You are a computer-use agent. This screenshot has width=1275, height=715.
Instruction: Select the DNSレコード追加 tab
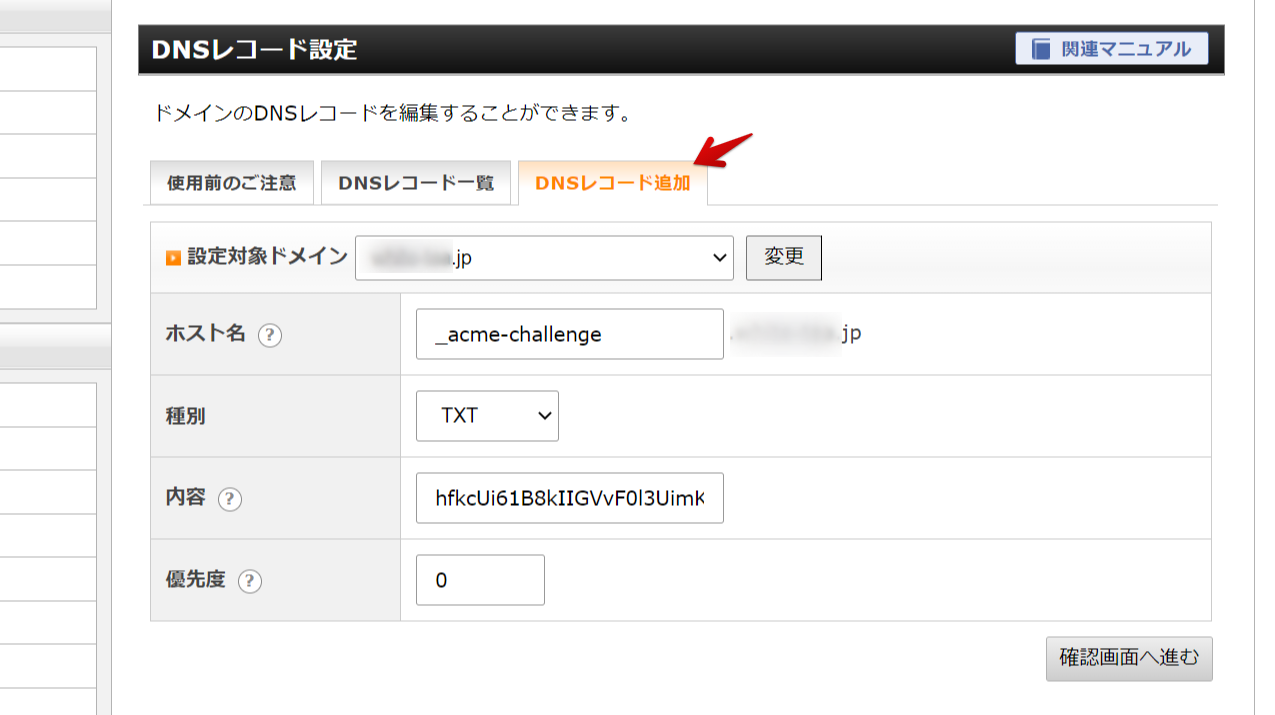tap(612, 183)
